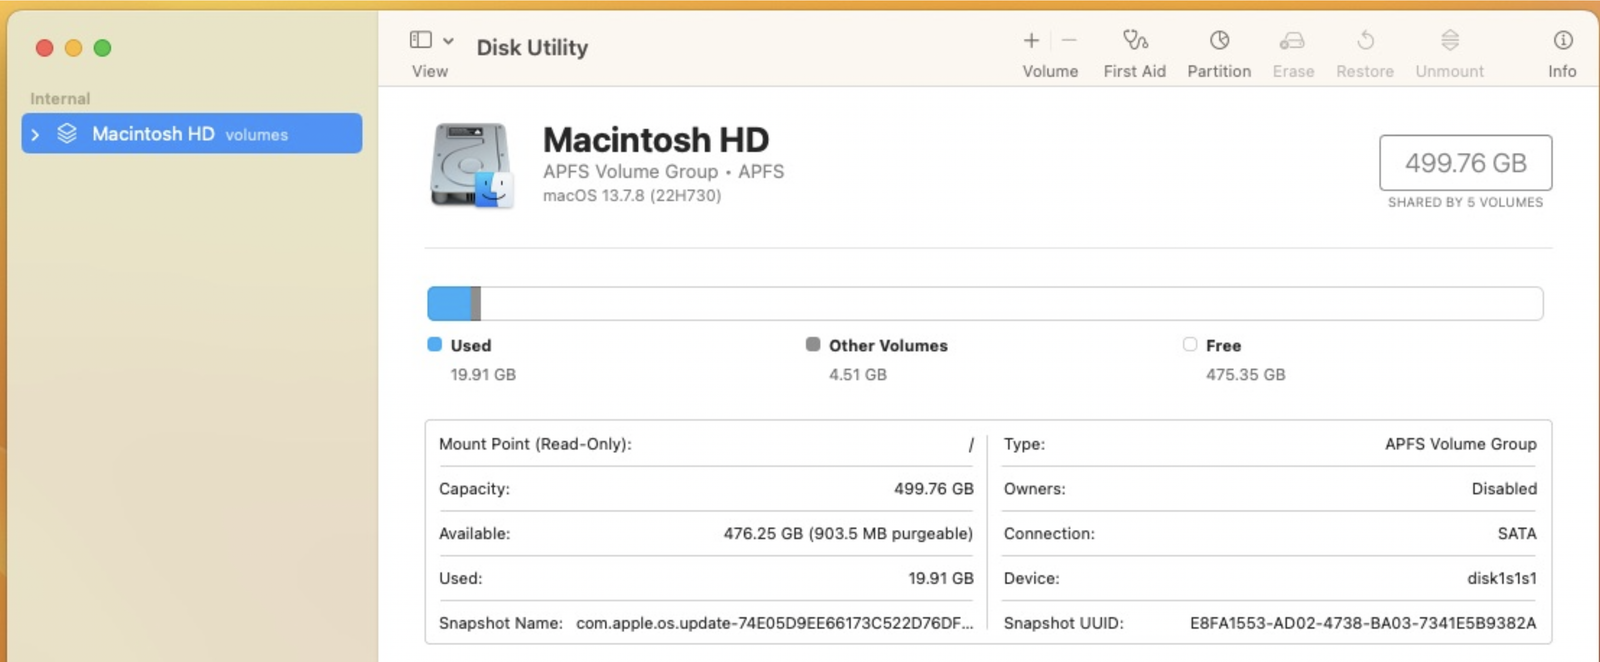Remove volume with the minus icon
The width and height of the screenshot is (1600, 662).
coord(1069,40)
